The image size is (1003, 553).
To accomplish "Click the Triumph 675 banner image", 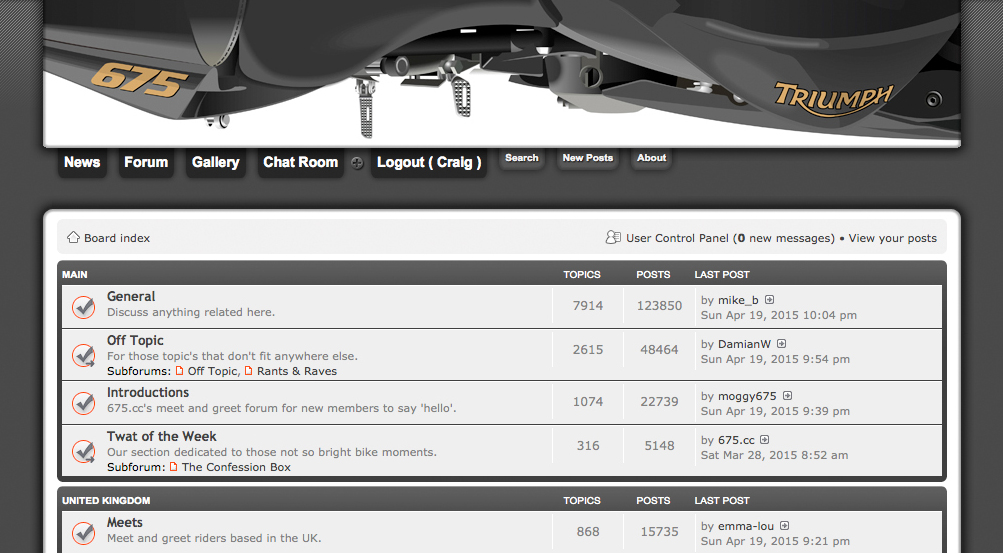I will (x=501, y=72).
